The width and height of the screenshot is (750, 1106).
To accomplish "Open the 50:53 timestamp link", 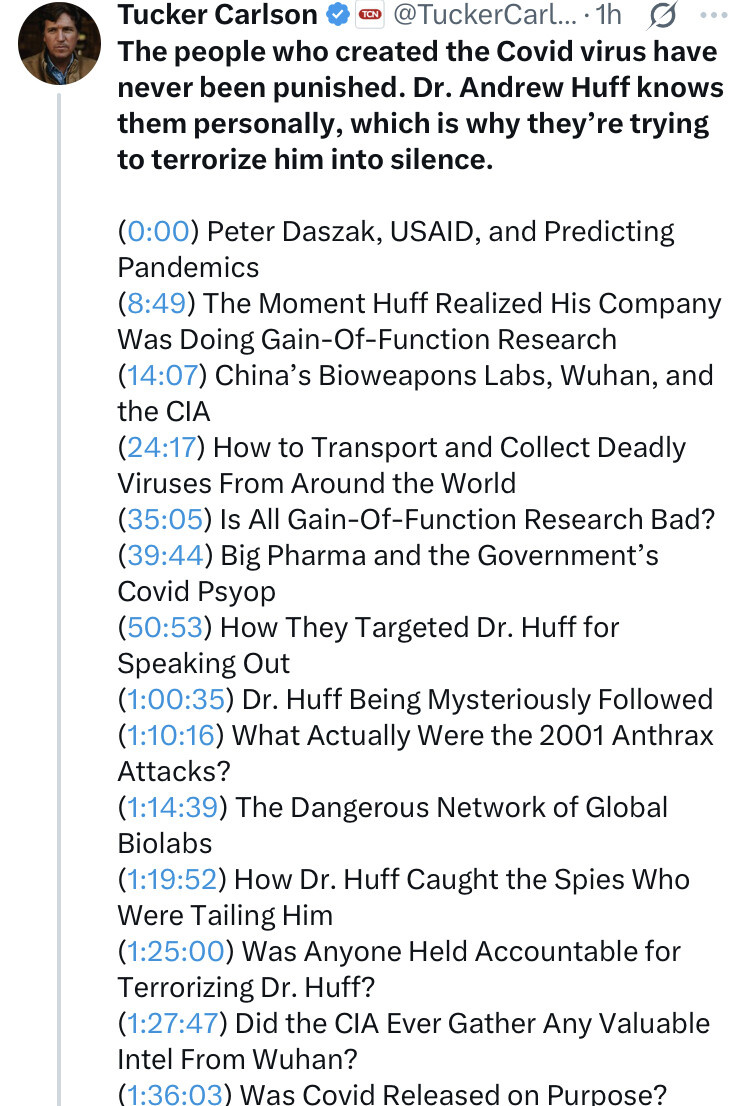I will [x=166, y=627].
